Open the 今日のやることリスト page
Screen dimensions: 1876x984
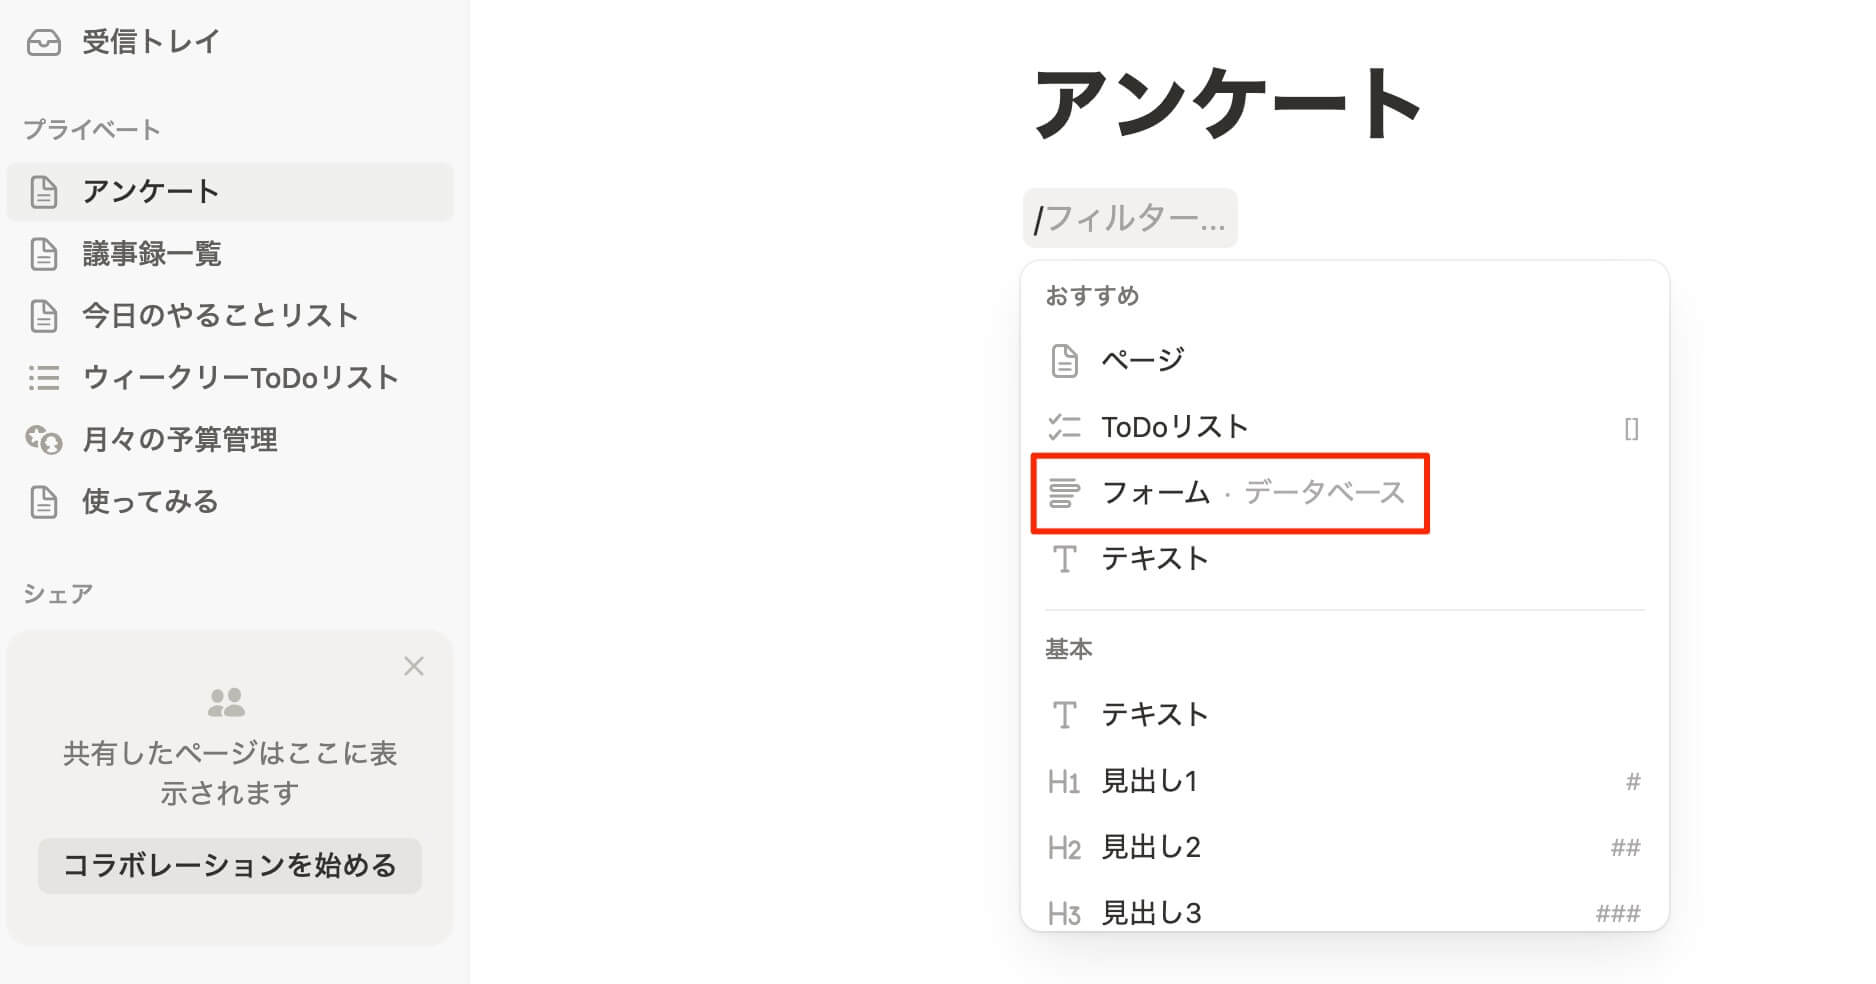[x=220, y=316]
